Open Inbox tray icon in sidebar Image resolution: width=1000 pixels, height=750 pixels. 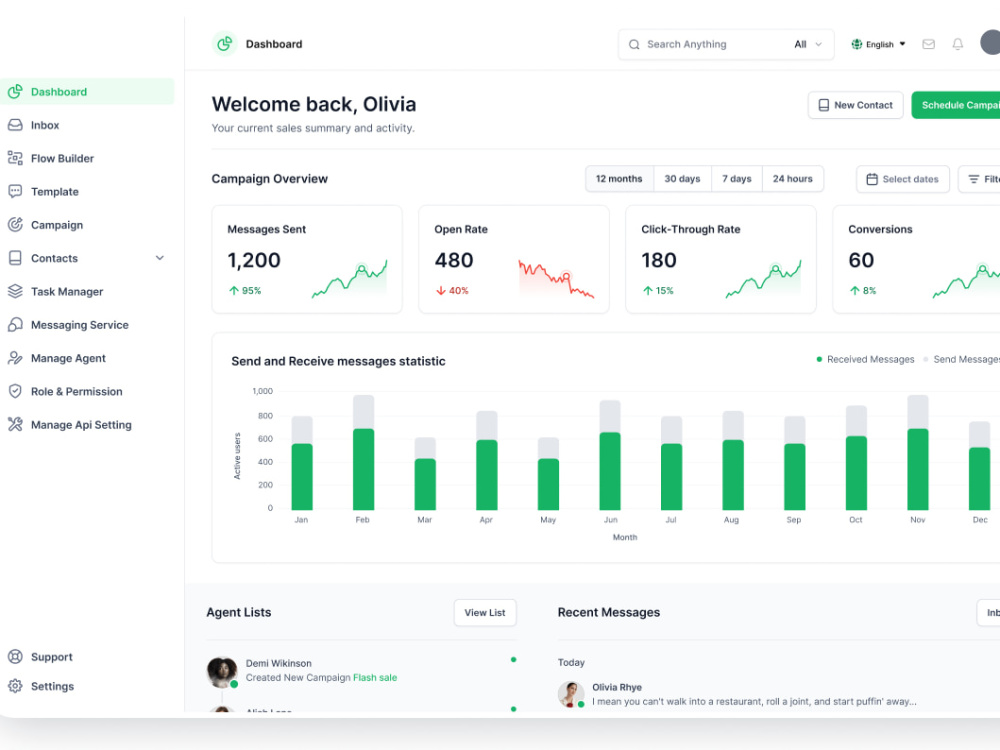pyautogui.click(x=15, y=125)
